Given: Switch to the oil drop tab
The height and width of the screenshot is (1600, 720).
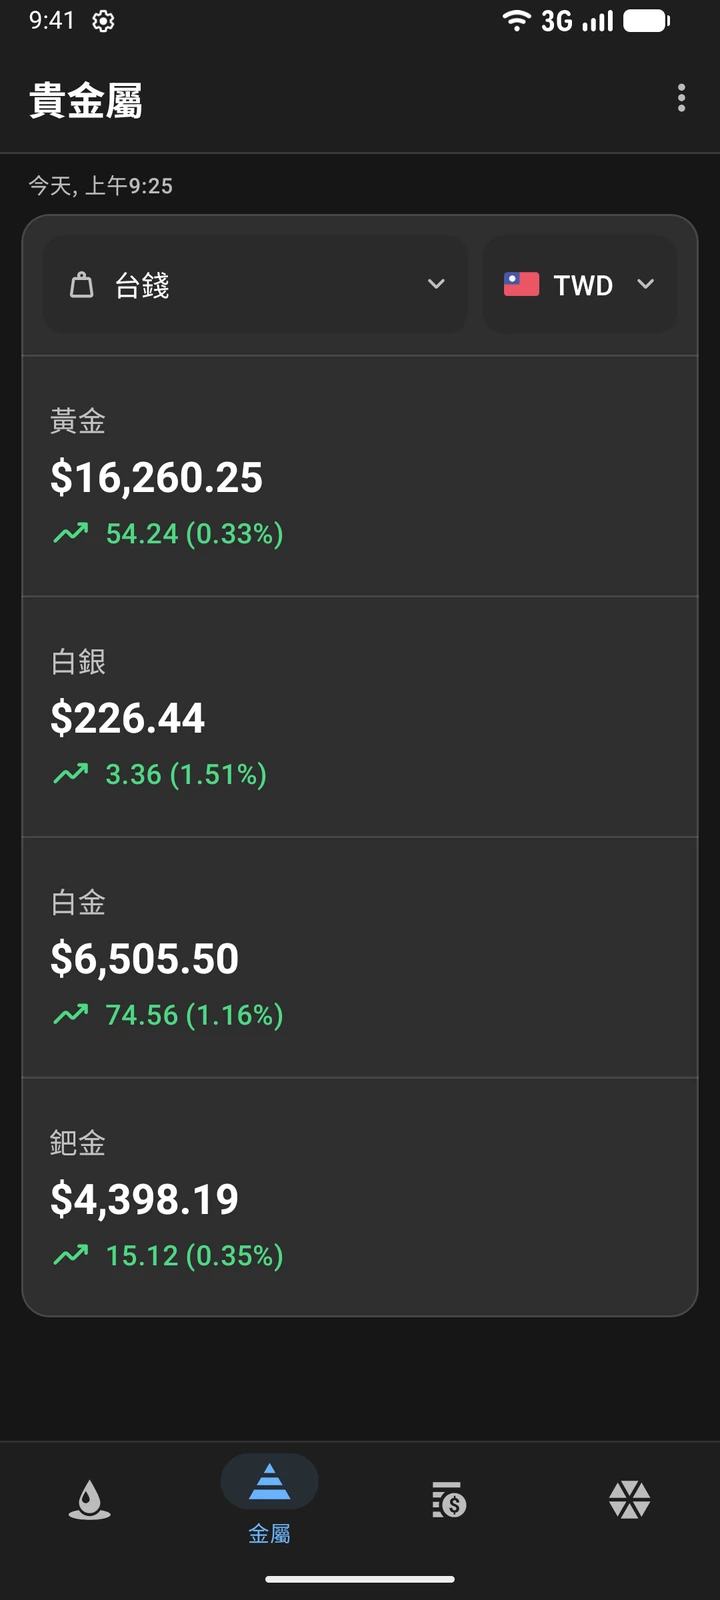Looking at the screenshot, I should [89, 1499].
